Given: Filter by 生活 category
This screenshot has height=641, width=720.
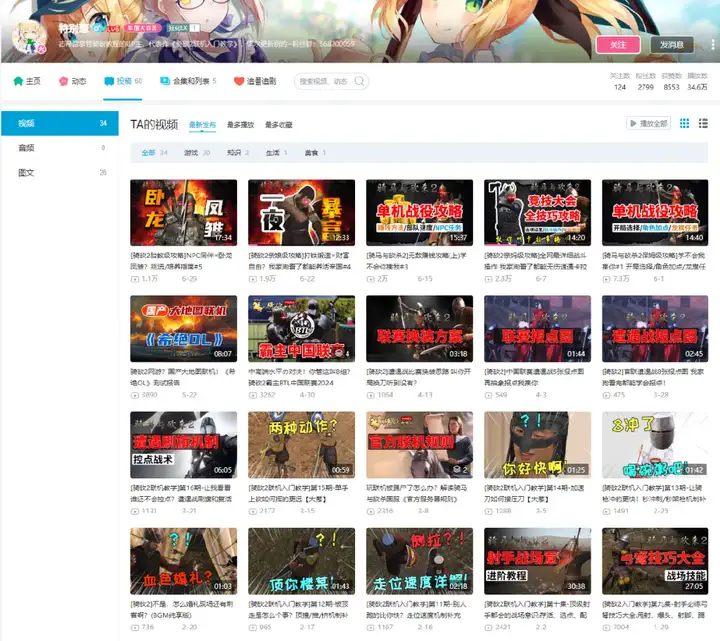Looking at the screenshot, I should pos(276,152).
